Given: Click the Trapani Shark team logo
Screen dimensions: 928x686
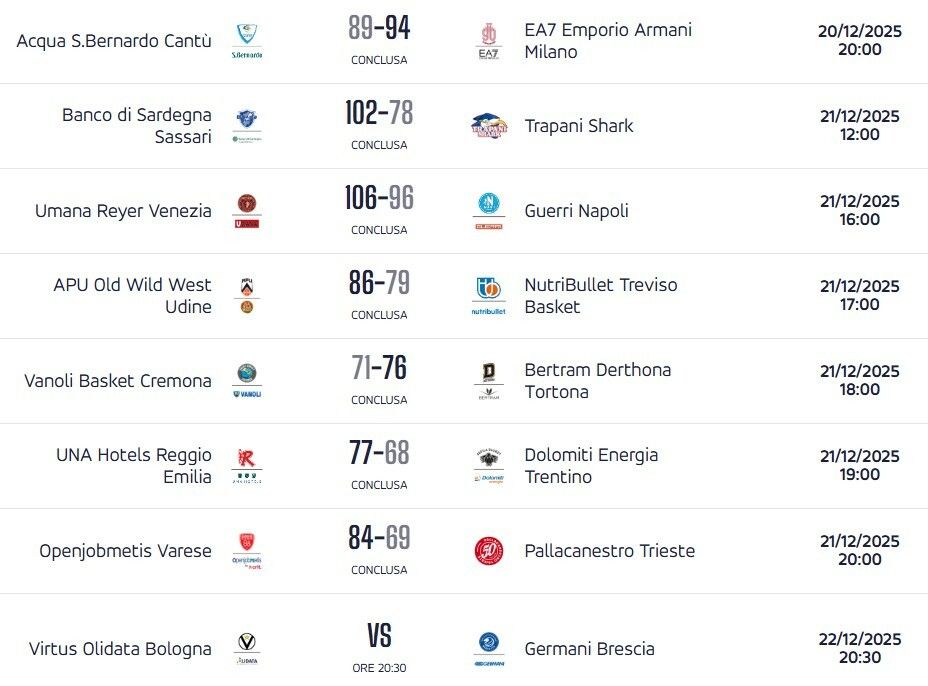Looking at the screenshot, I should point(488,126).
